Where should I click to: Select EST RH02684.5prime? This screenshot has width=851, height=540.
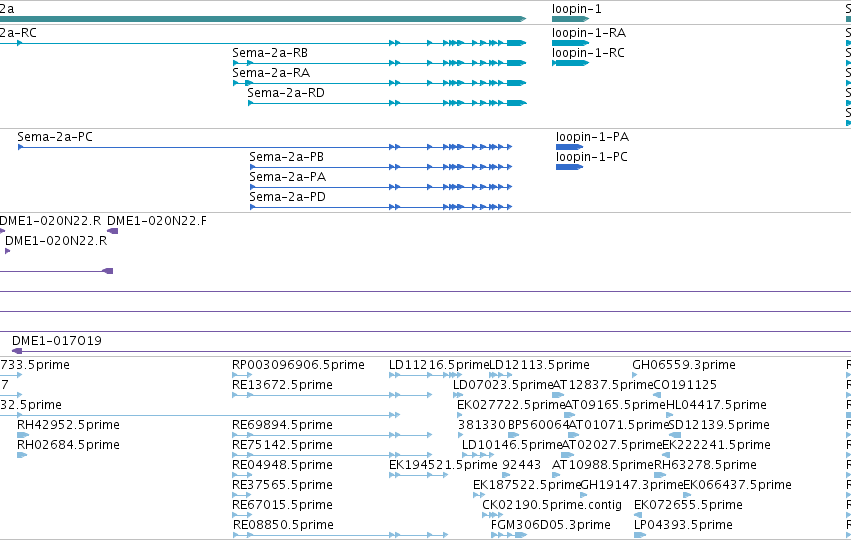pos(68,445)
